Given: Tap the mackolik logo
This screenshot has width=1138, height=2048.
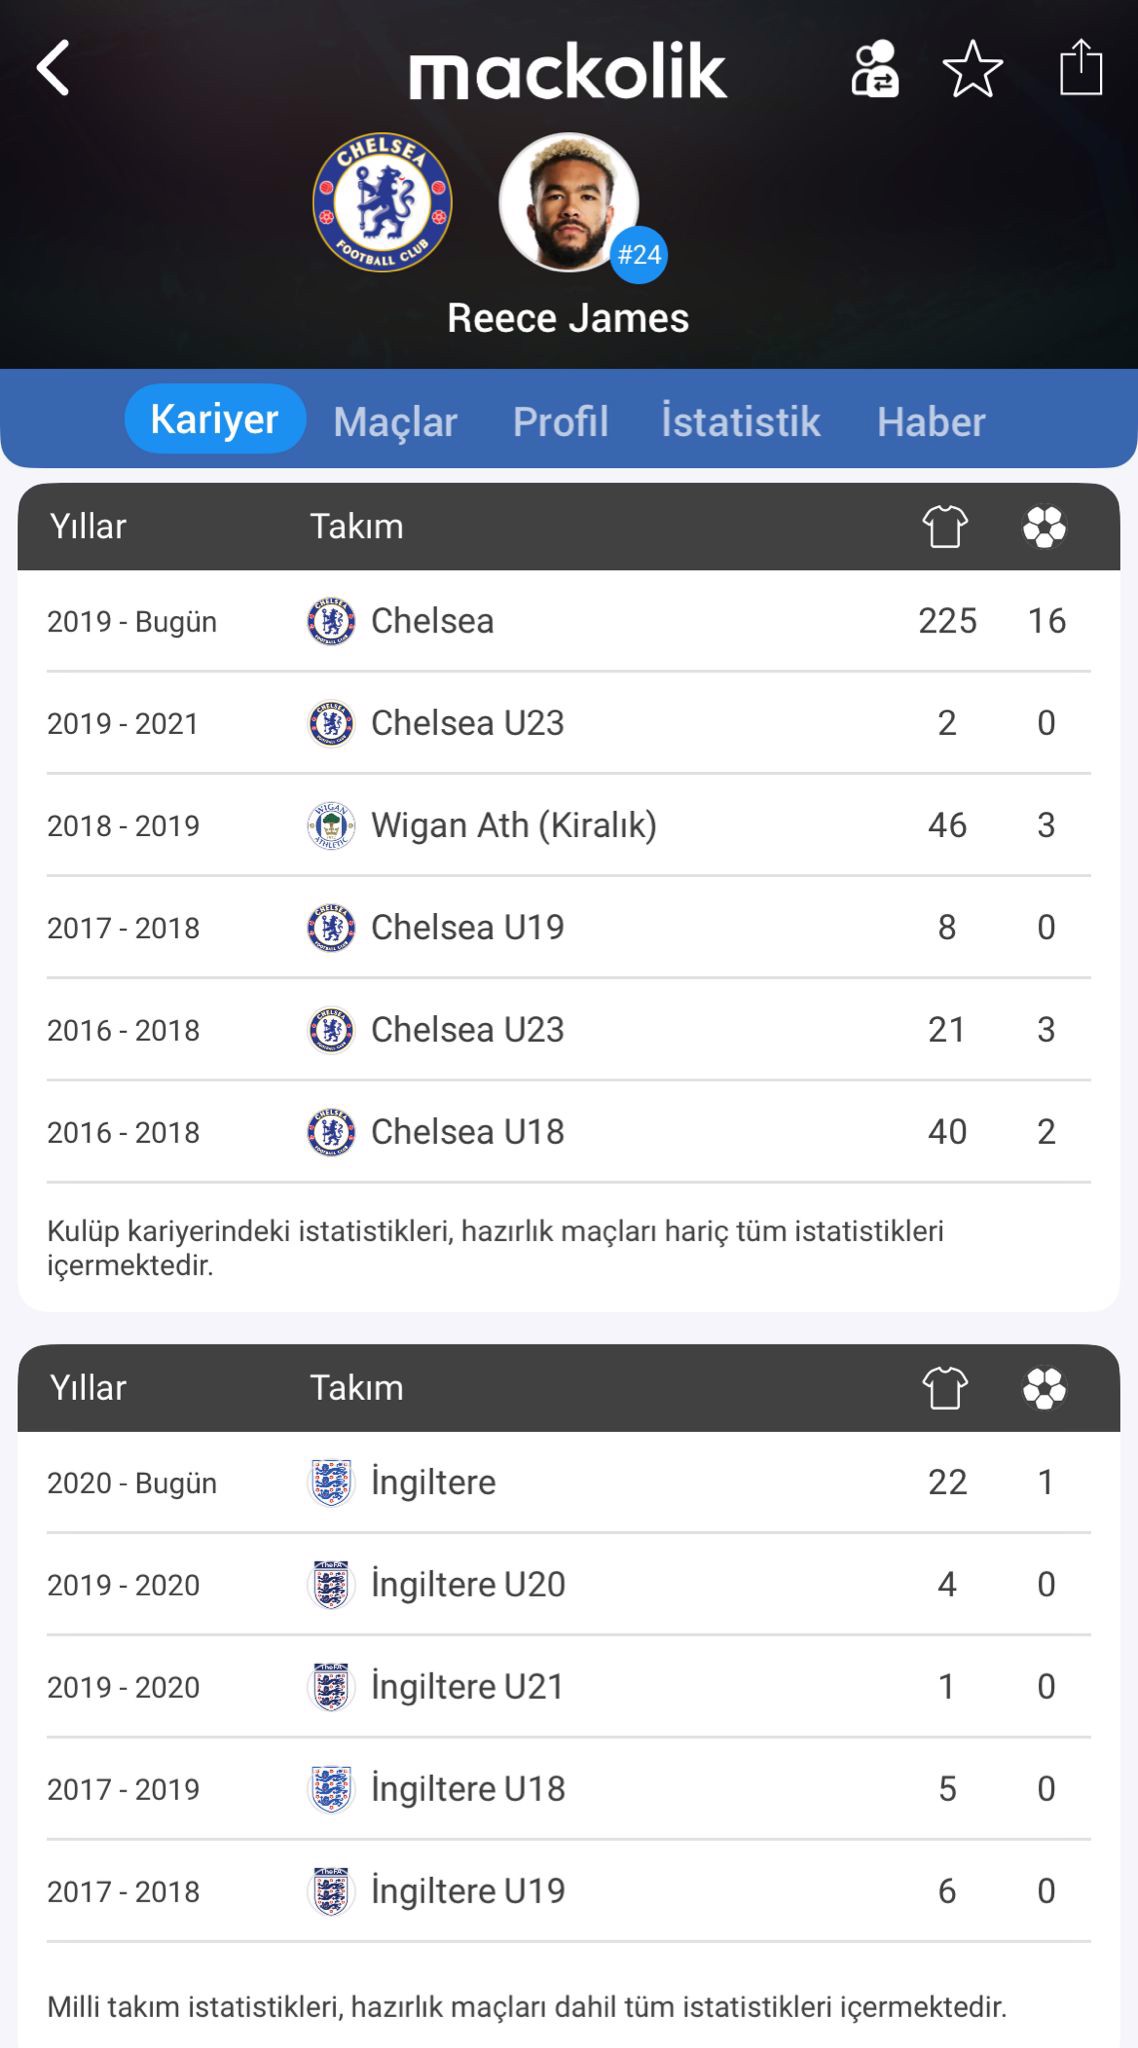Looking at the screenshot, I should click(x=568, y=71).
